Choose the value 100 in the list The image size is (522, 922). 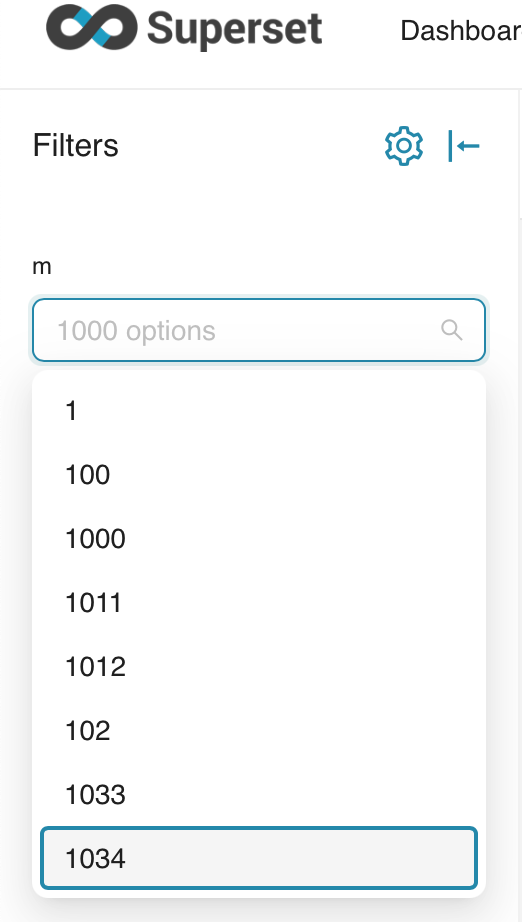259,475
